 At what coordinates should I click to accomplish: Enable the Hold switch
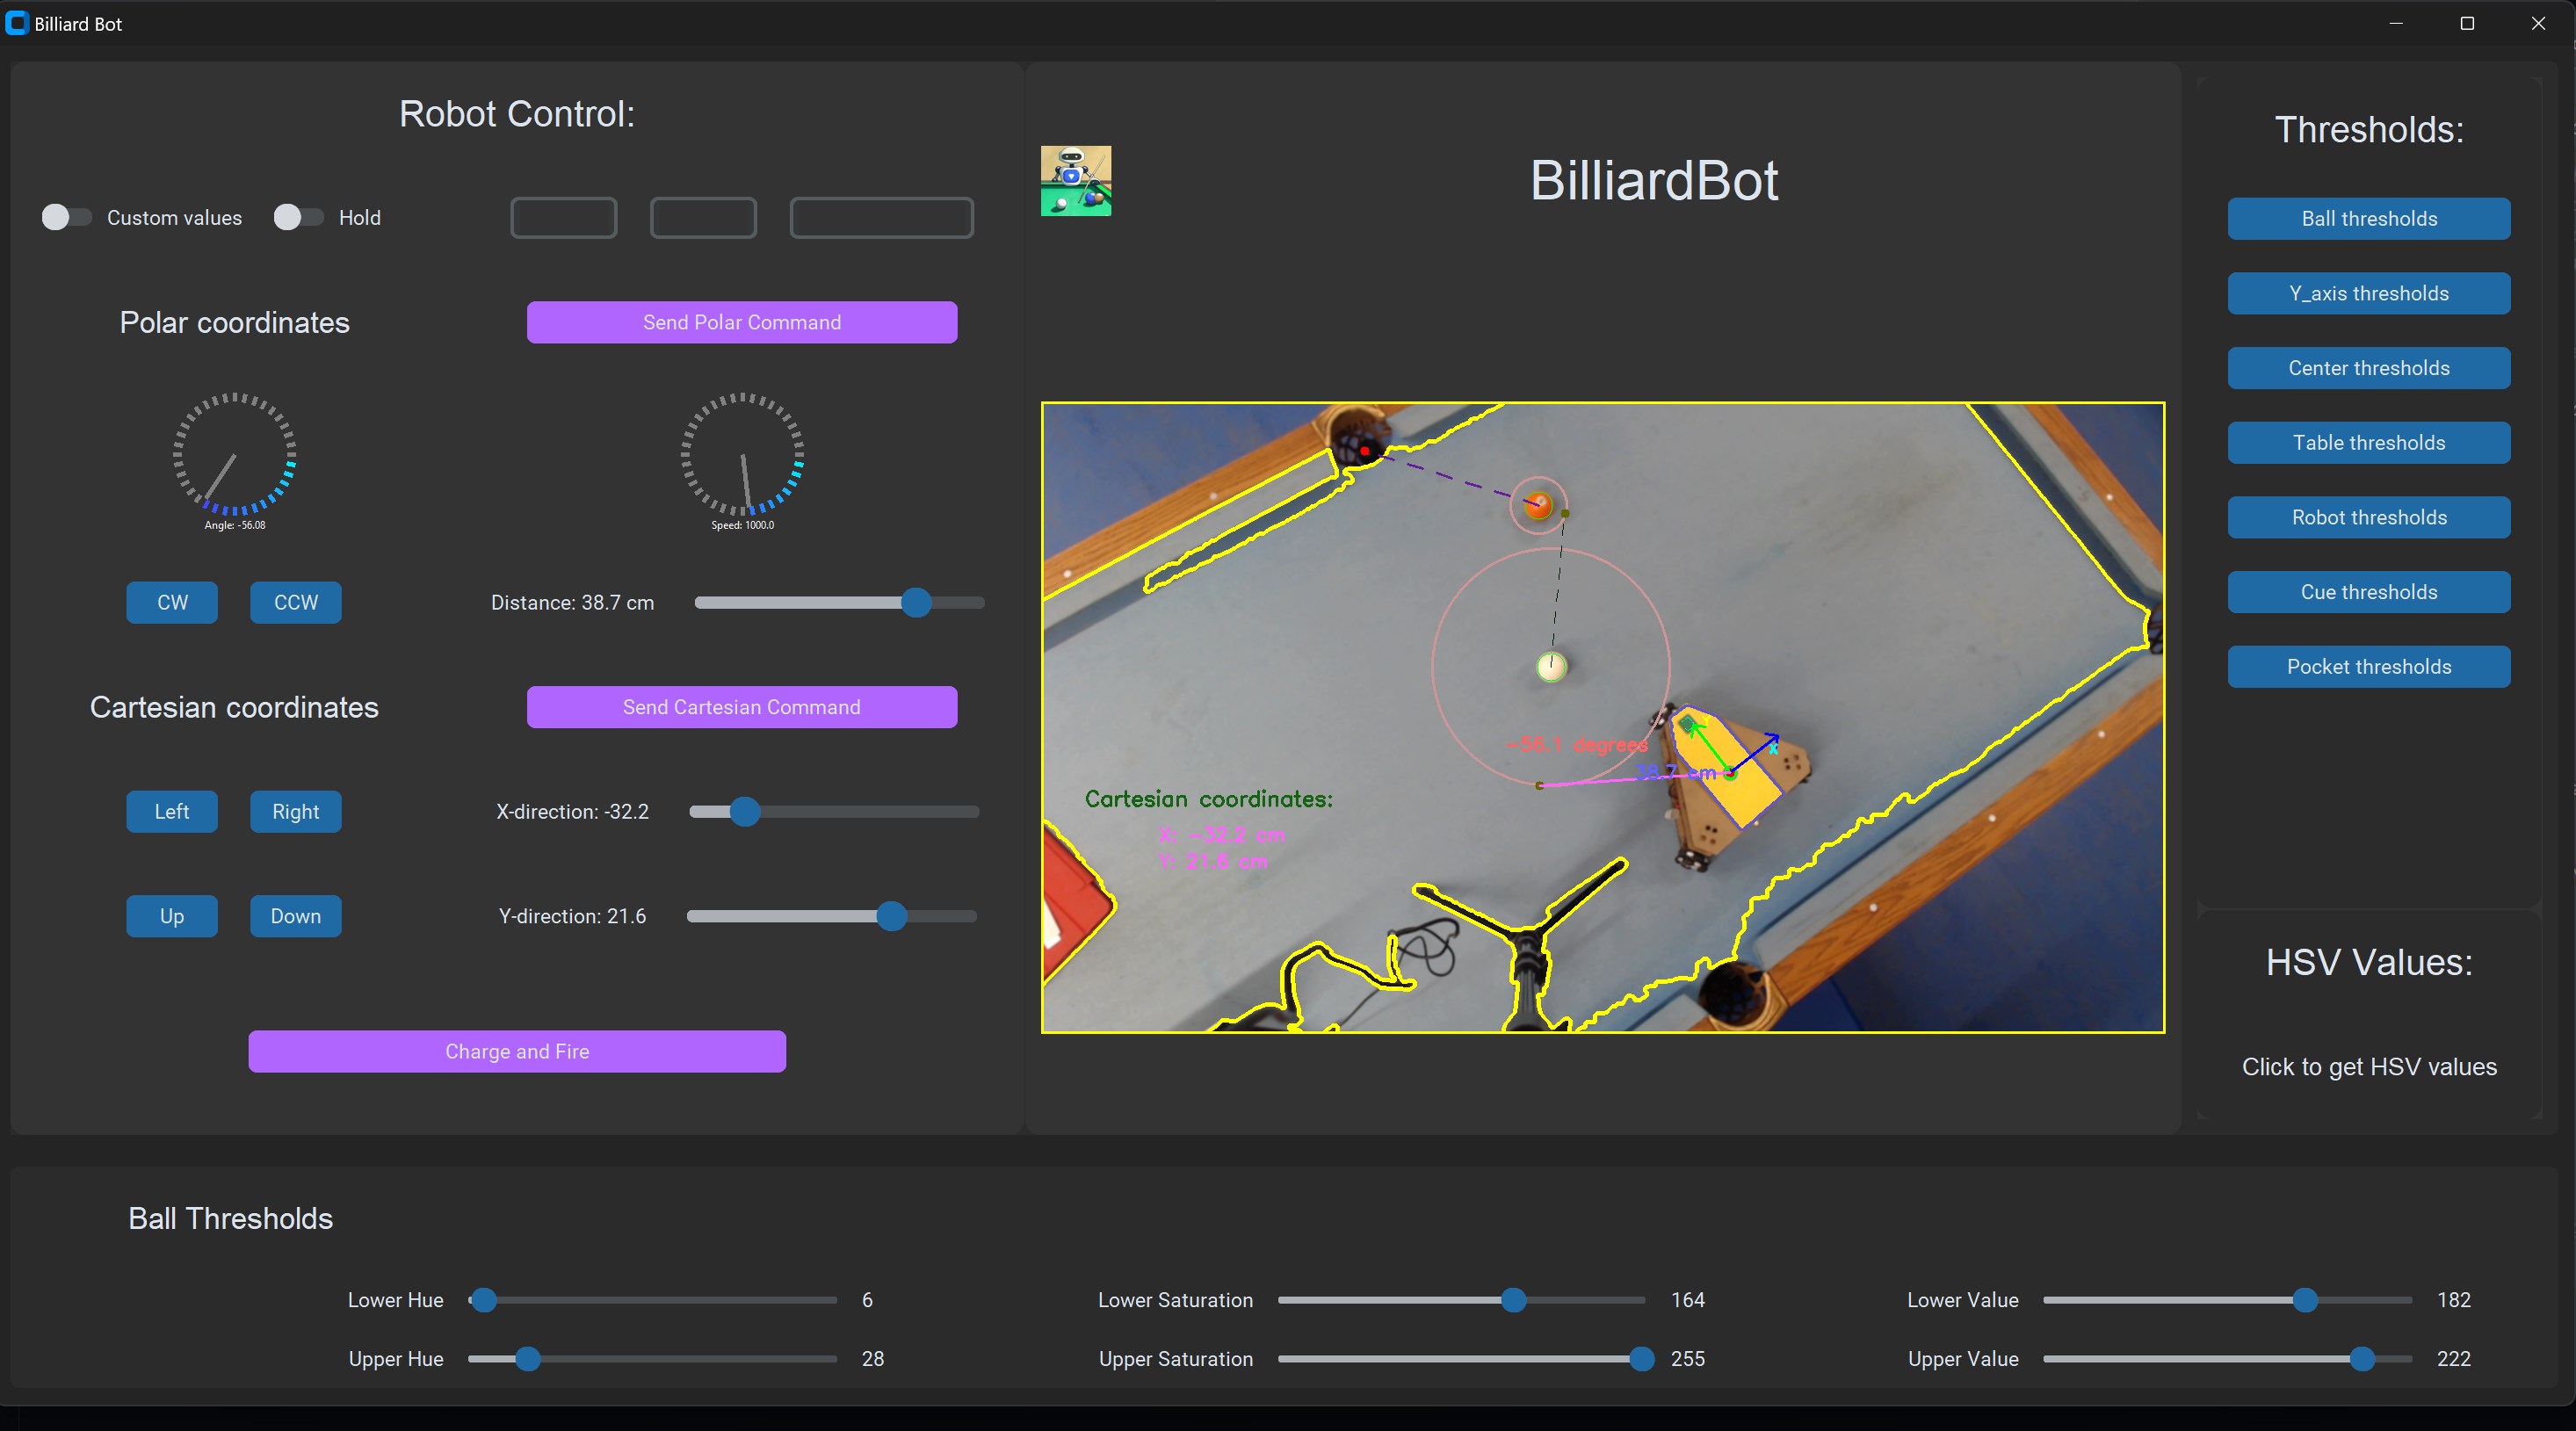click(298, 217)
